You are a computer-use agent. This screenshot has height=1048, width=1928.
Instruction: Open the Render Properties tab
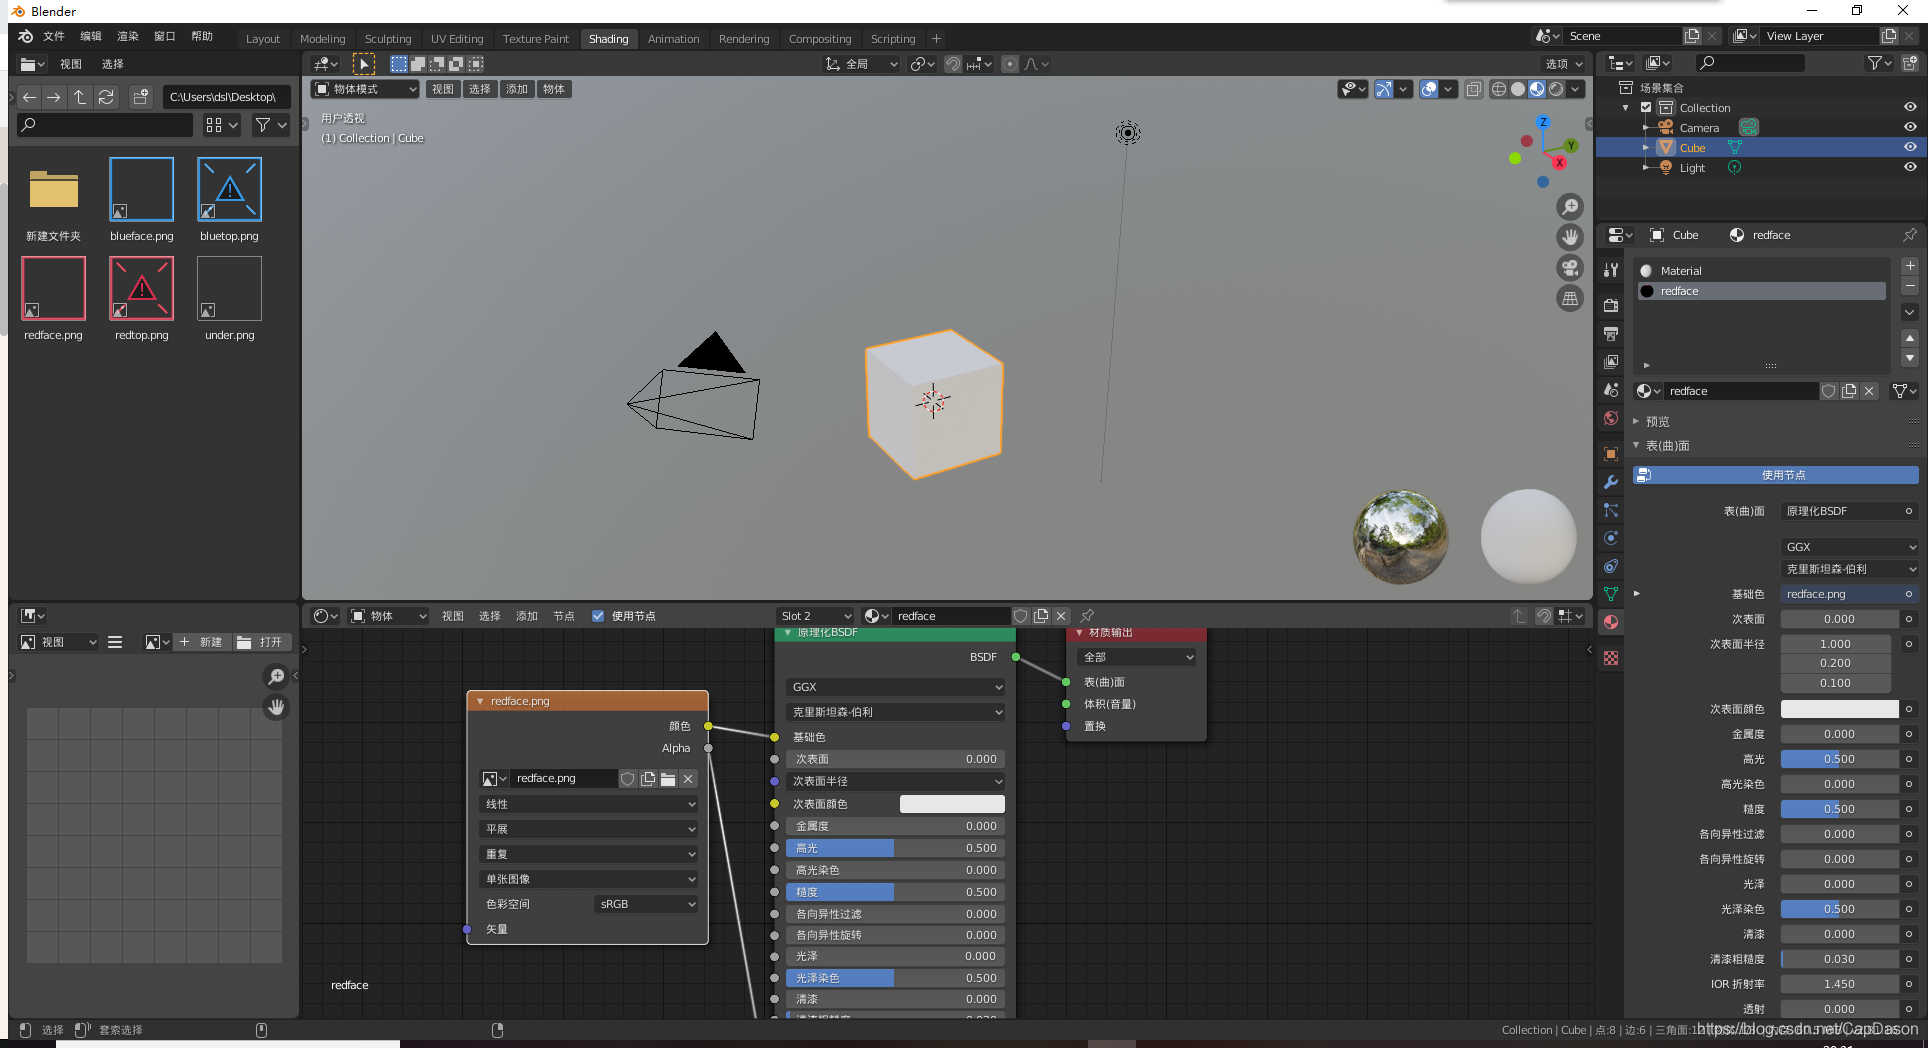pyautogui.click(x=1610, y=307)
